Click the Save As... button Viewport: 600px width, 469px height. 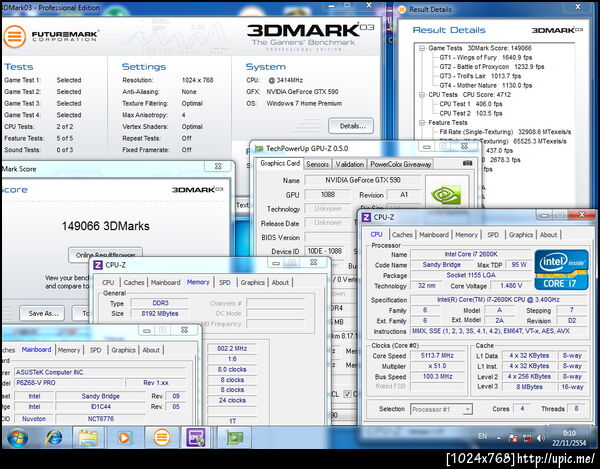(x=42, y=313)
